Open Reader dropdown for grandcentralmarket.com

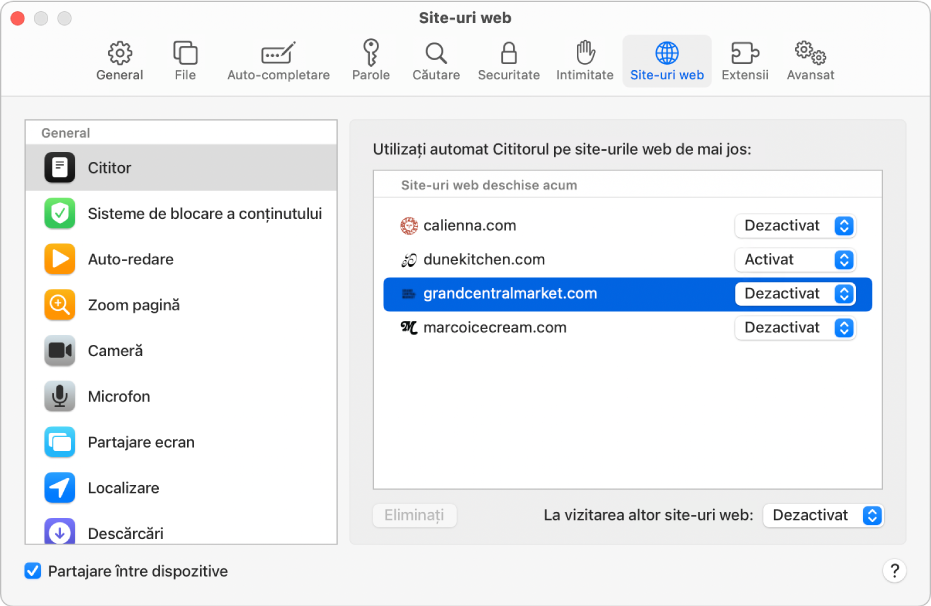click(x=795, y=294)
